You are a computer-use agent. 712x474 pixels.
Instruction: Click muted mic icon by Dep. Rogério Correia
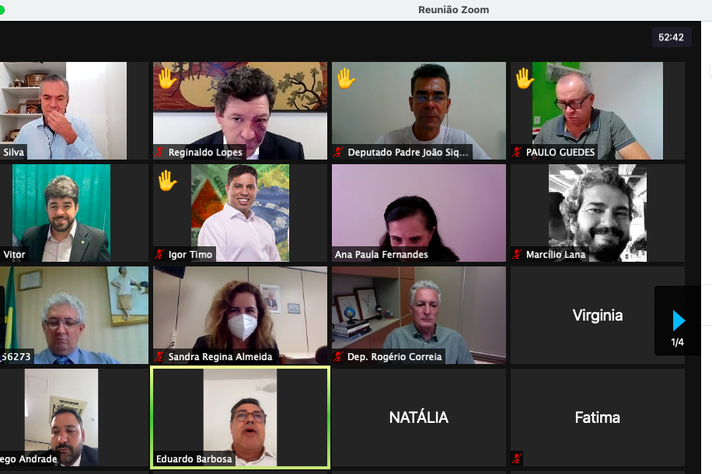point(338,356)
